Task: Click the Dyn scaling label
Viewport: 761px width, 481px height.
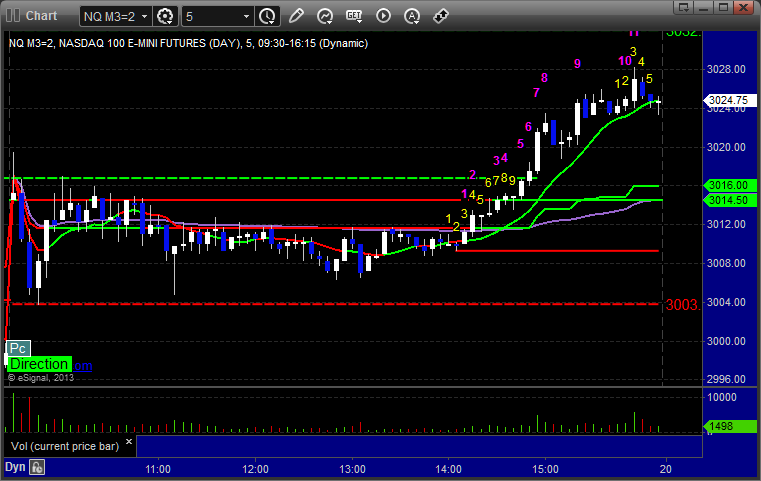Action: (x=15, y=467)
